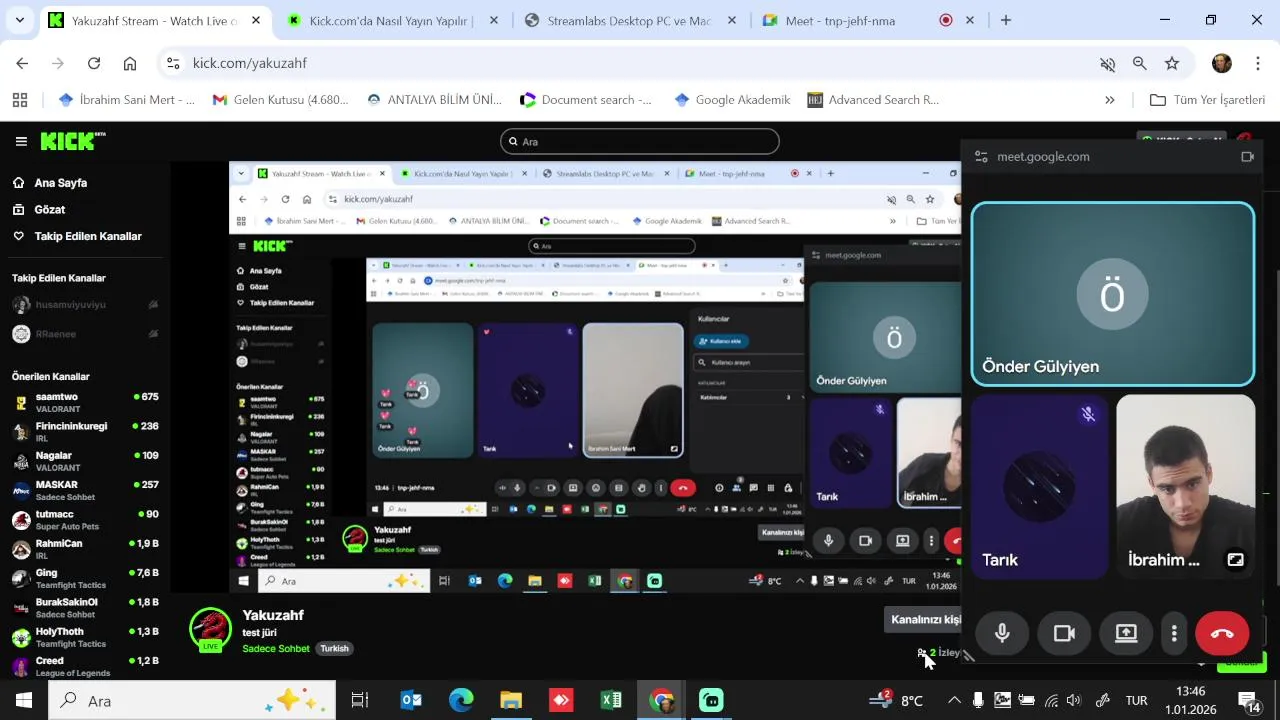The height and width of the screenshot is (720, 1280).
Task: Go back in browser
Action: (22, 63)
